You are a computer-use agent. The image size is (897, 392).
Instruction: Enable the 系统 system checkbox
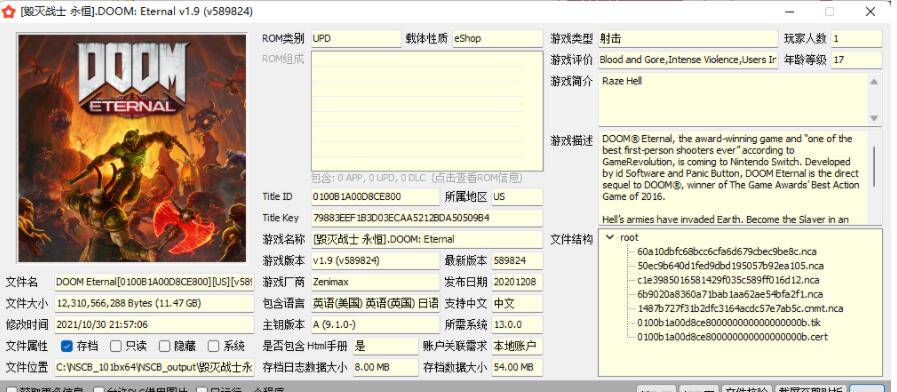pyautogui.click(x=213, y=346)
